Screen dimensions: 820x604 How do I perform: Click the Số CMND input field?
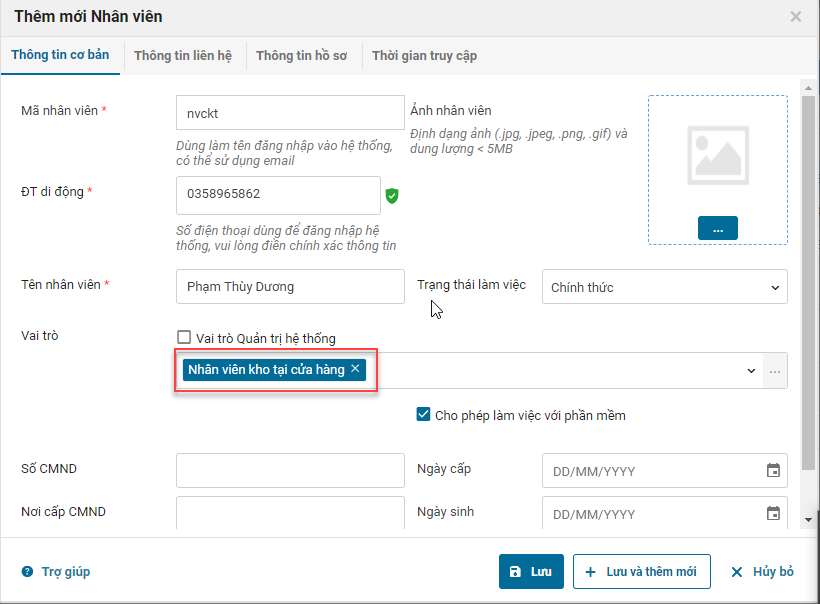[x=290, y=470]
